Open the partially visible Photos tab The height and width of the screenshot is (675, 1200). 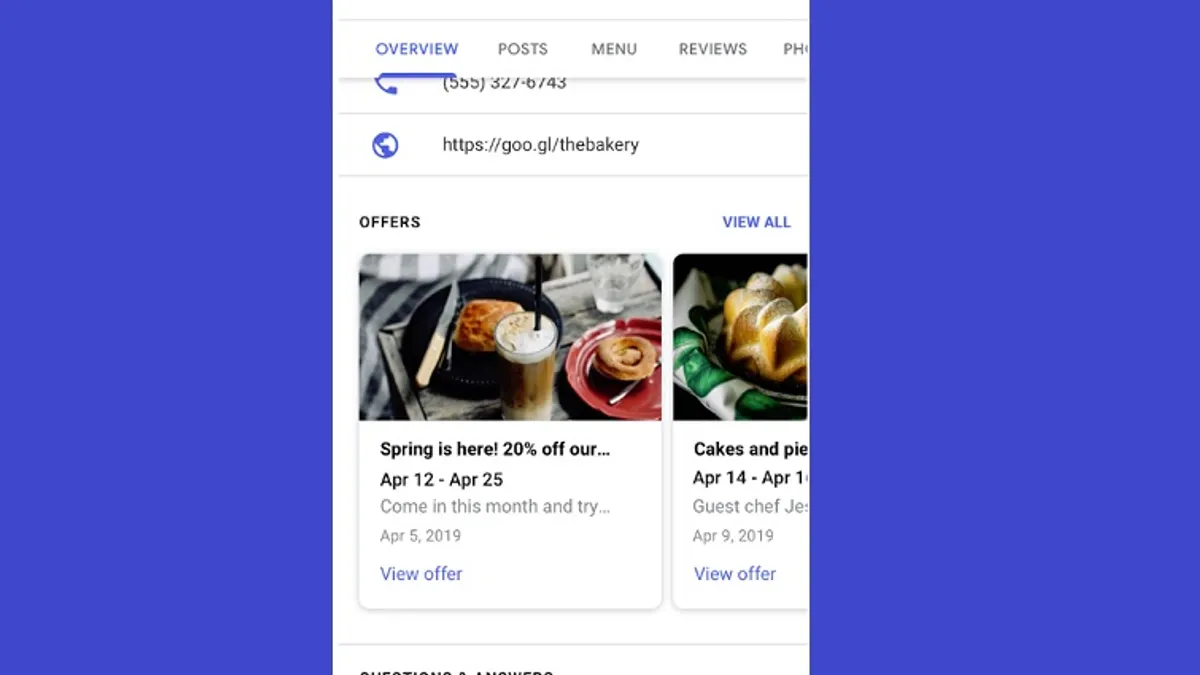(x=795, y=49)
